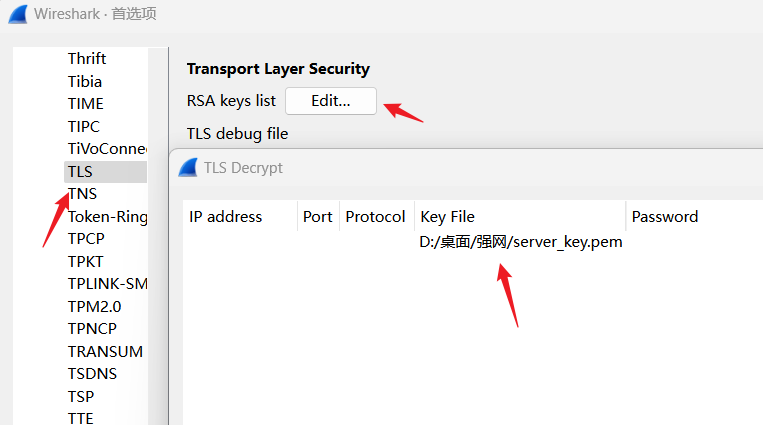
Task: Select the server_key.pem key file entry
Action: coord(521,242)
